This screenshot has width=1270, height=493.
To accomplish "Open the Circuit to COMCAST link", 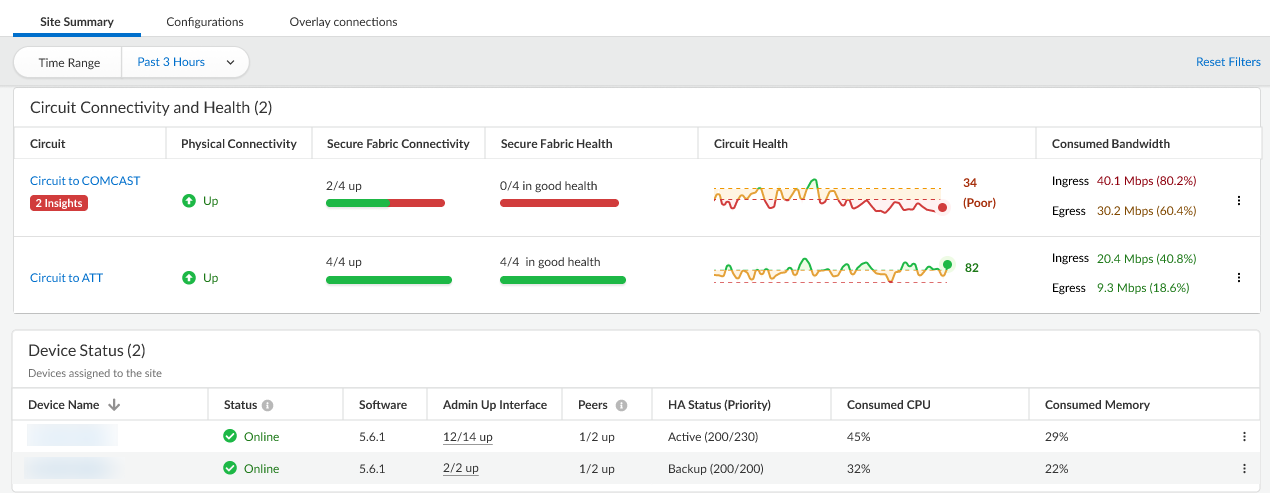I will (85, 181).
